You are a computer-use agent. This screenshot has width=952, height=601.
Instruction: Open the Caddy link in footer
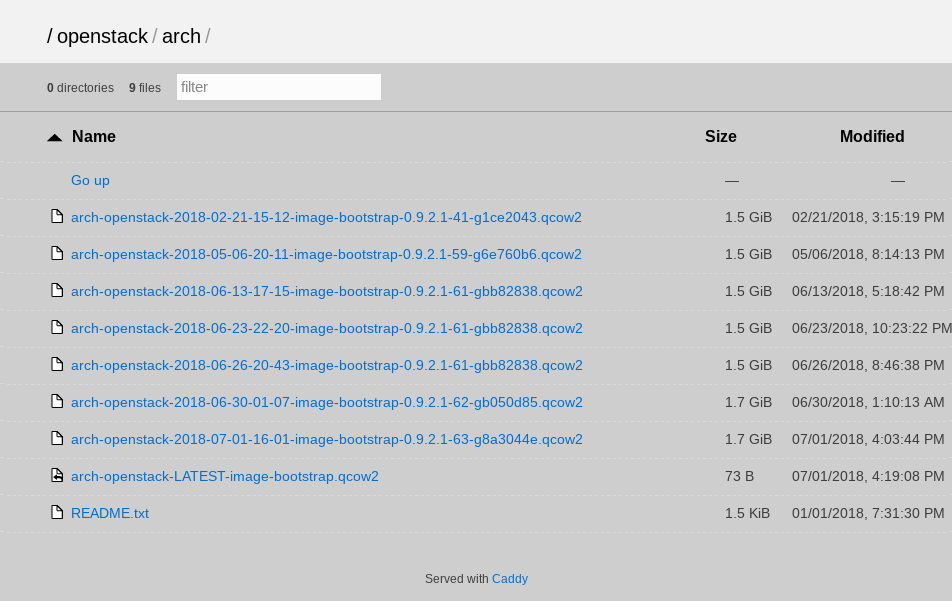[510, 579]
